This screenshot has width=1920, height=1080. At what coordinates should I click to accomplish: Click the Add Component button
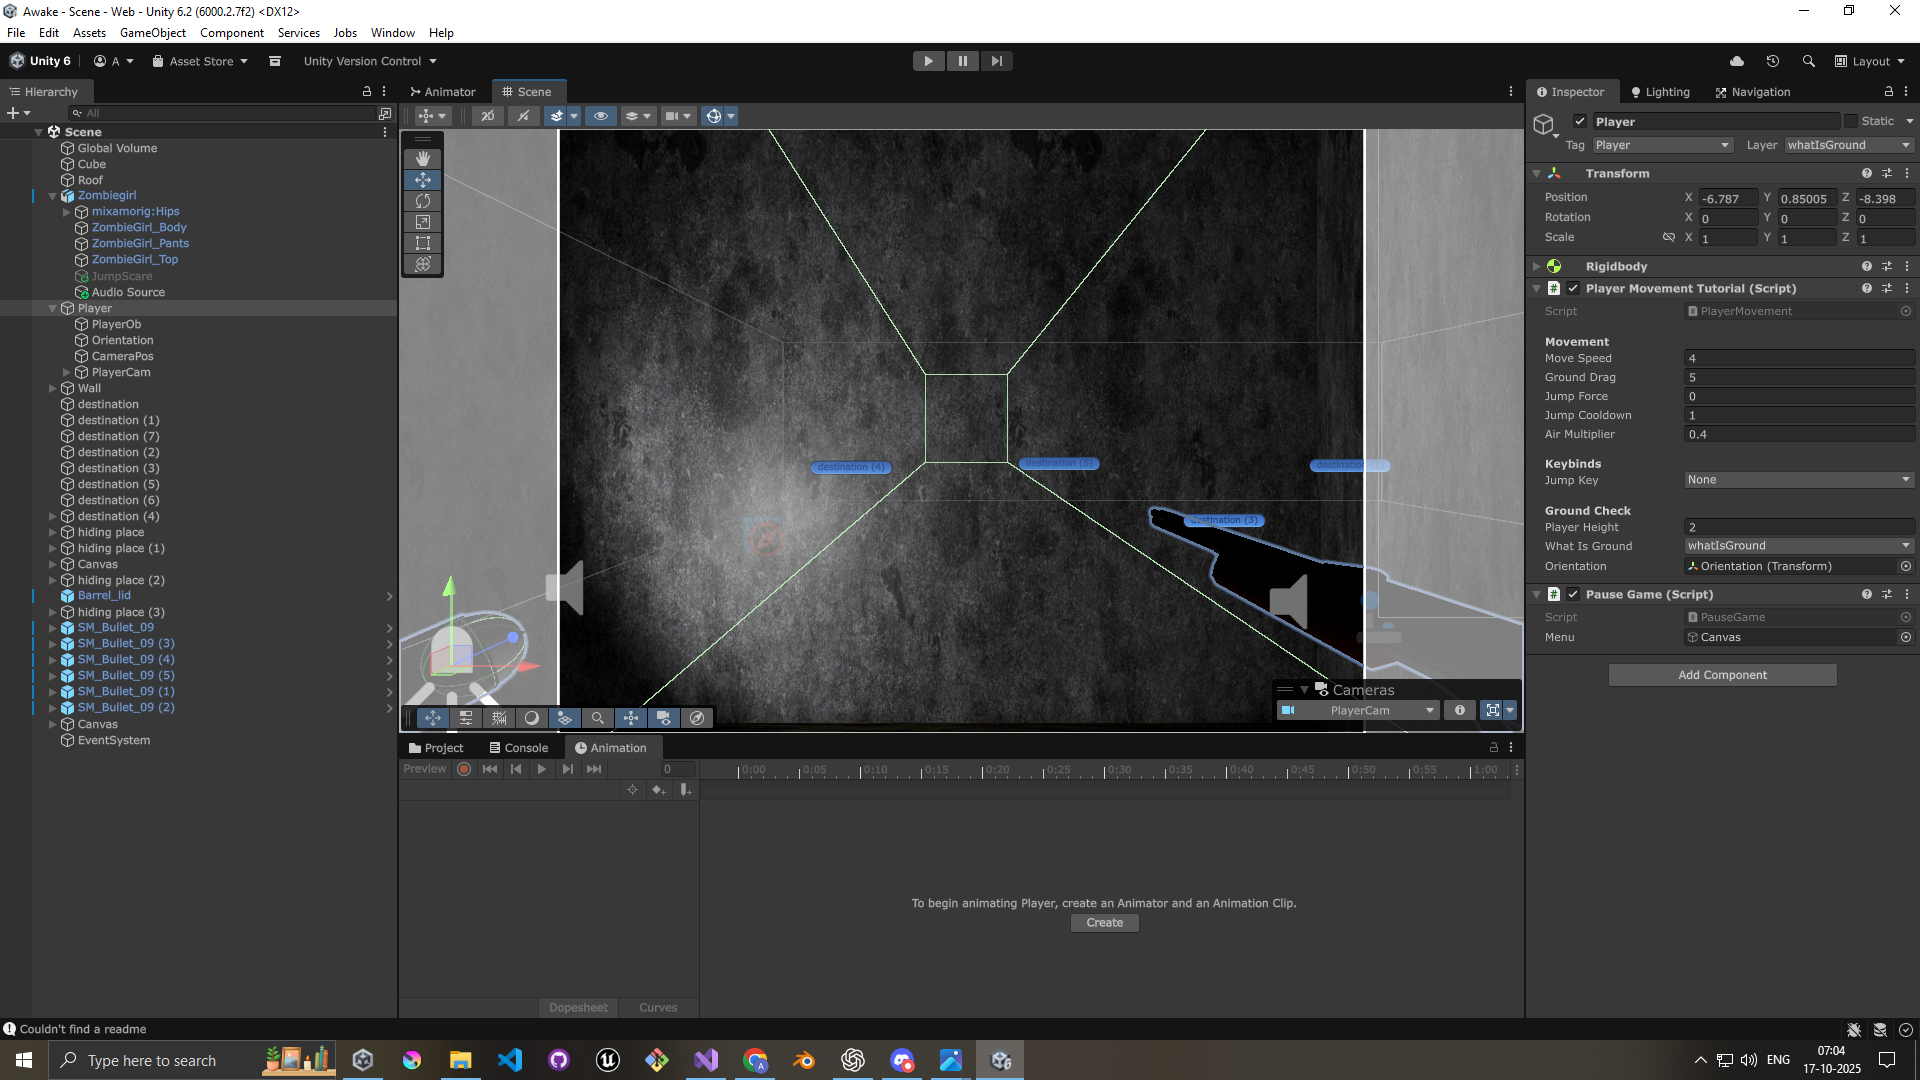click(x=1721, y=675)
